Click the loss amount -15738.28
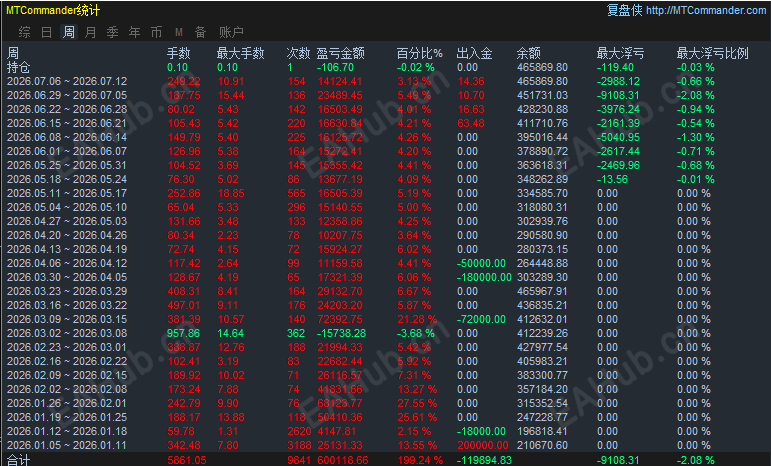The width and height of the screenshot is (771, 466). click(341, 333)
